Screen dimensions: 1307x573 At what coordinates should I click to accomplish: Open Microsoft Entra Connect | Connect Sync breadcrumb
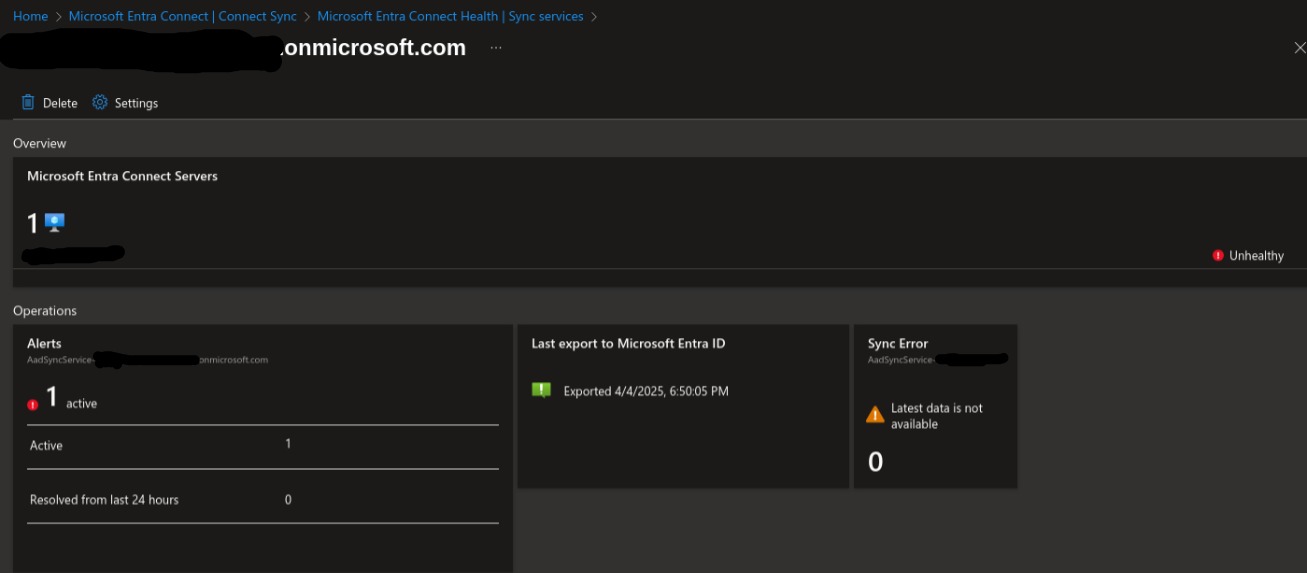pos(182,17)
